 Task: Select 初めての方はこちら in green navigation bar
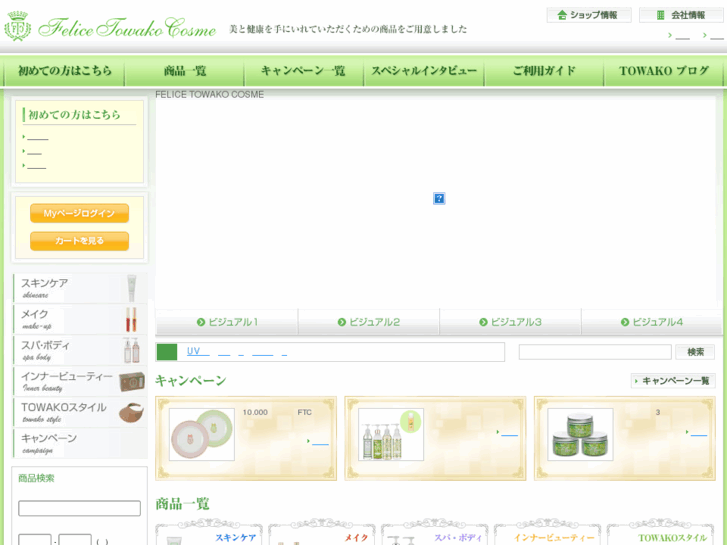pyautogui.click(x=64, y=71)
